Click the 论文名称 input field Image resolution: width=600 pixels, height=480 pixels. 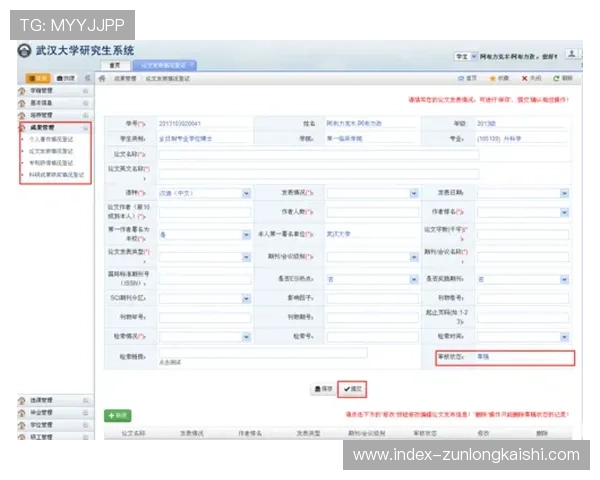pyautogui.click(x=319, y=155)
